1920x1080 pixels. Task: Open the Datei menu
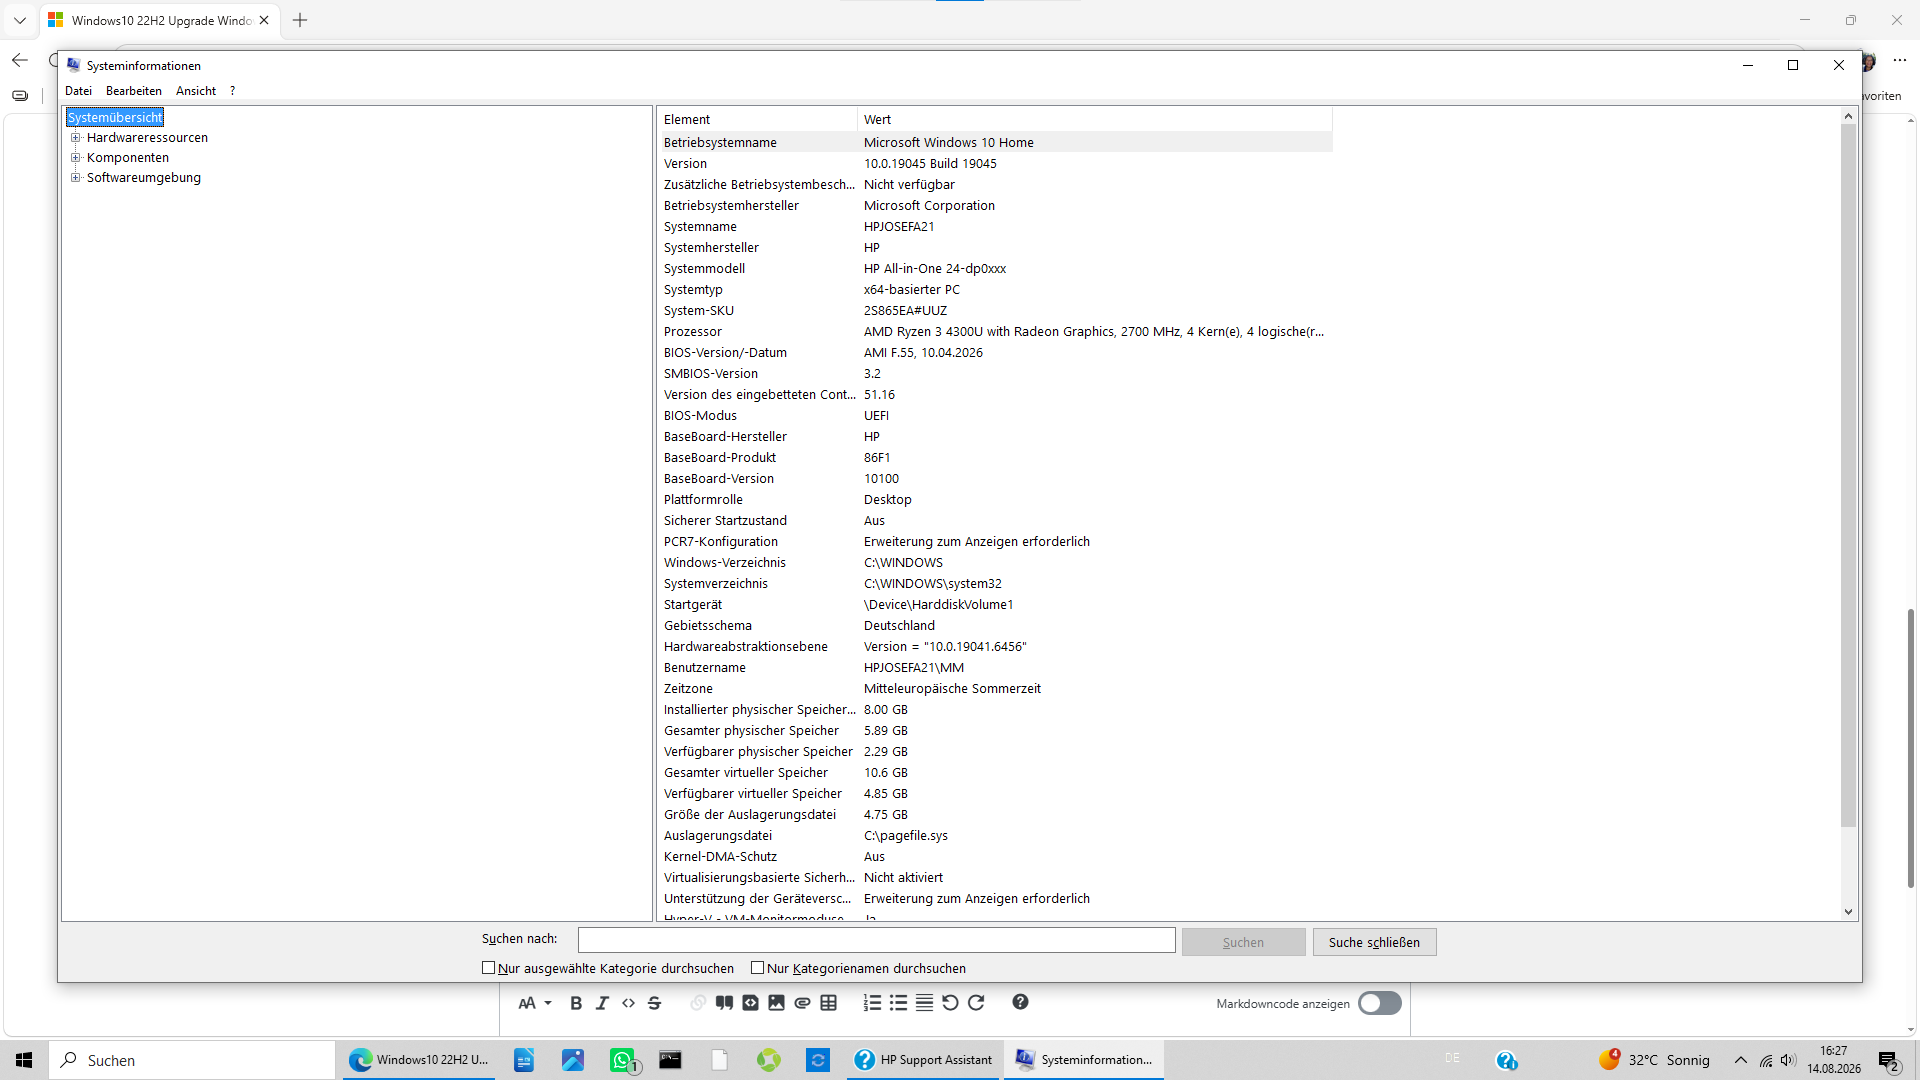click(78, 91)
